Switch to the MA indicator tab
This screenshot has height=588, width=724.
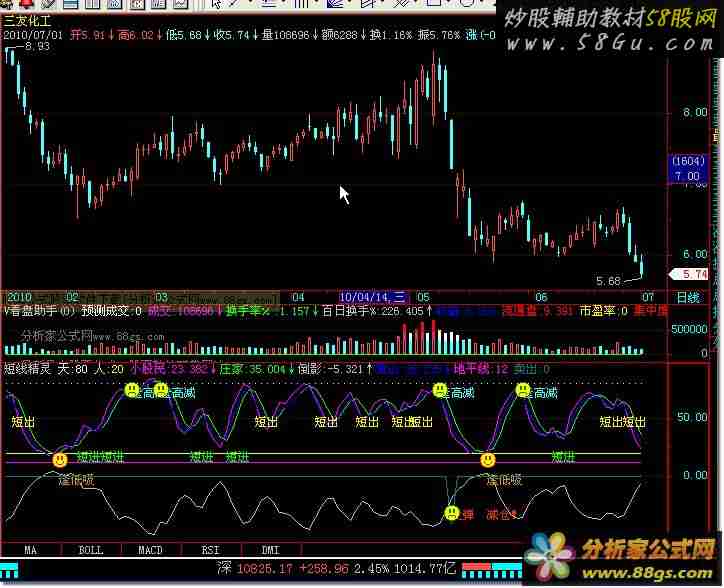click(x=30, y=550)
